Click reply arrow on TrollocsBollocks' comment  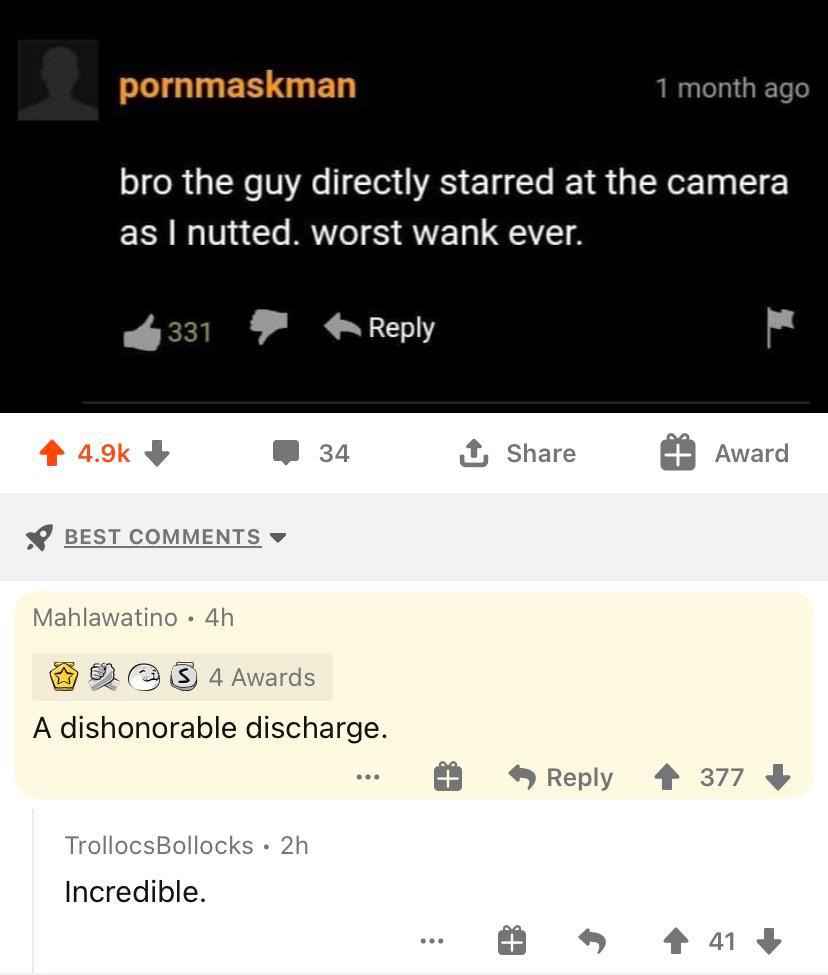tap(592, 941)
